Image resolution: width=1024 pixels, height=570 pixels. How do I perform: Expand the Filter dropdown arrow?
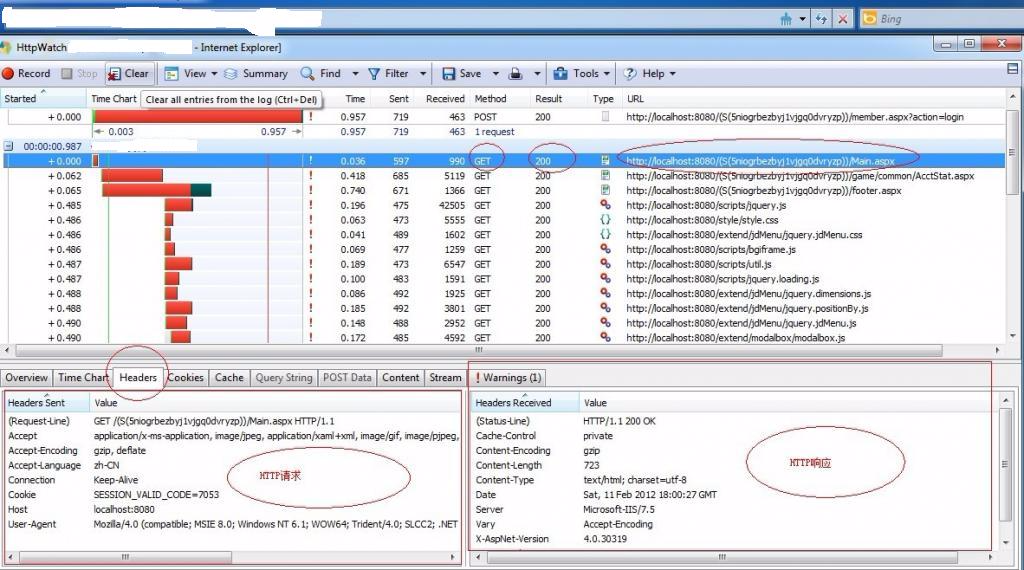coord(423,74)
